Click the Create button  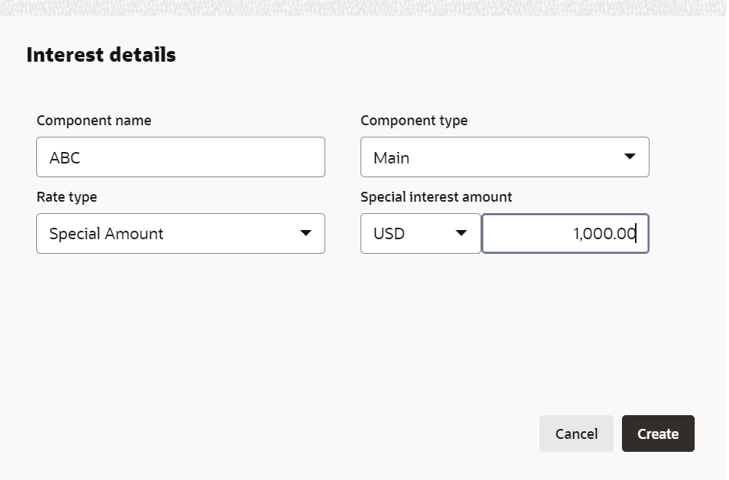(x=658, y=434)
